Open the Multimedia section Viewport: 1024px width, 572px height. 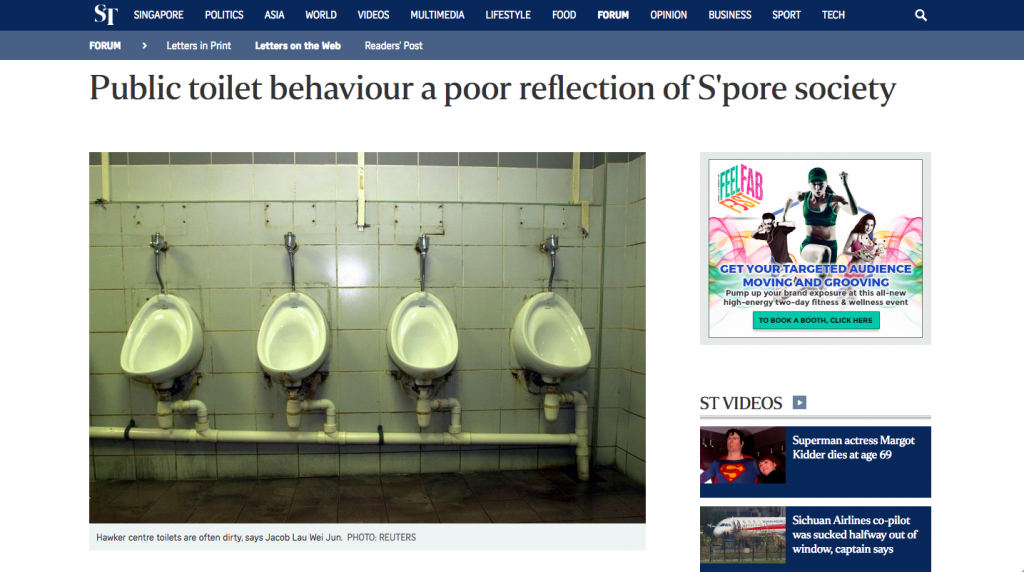point(438,15)
